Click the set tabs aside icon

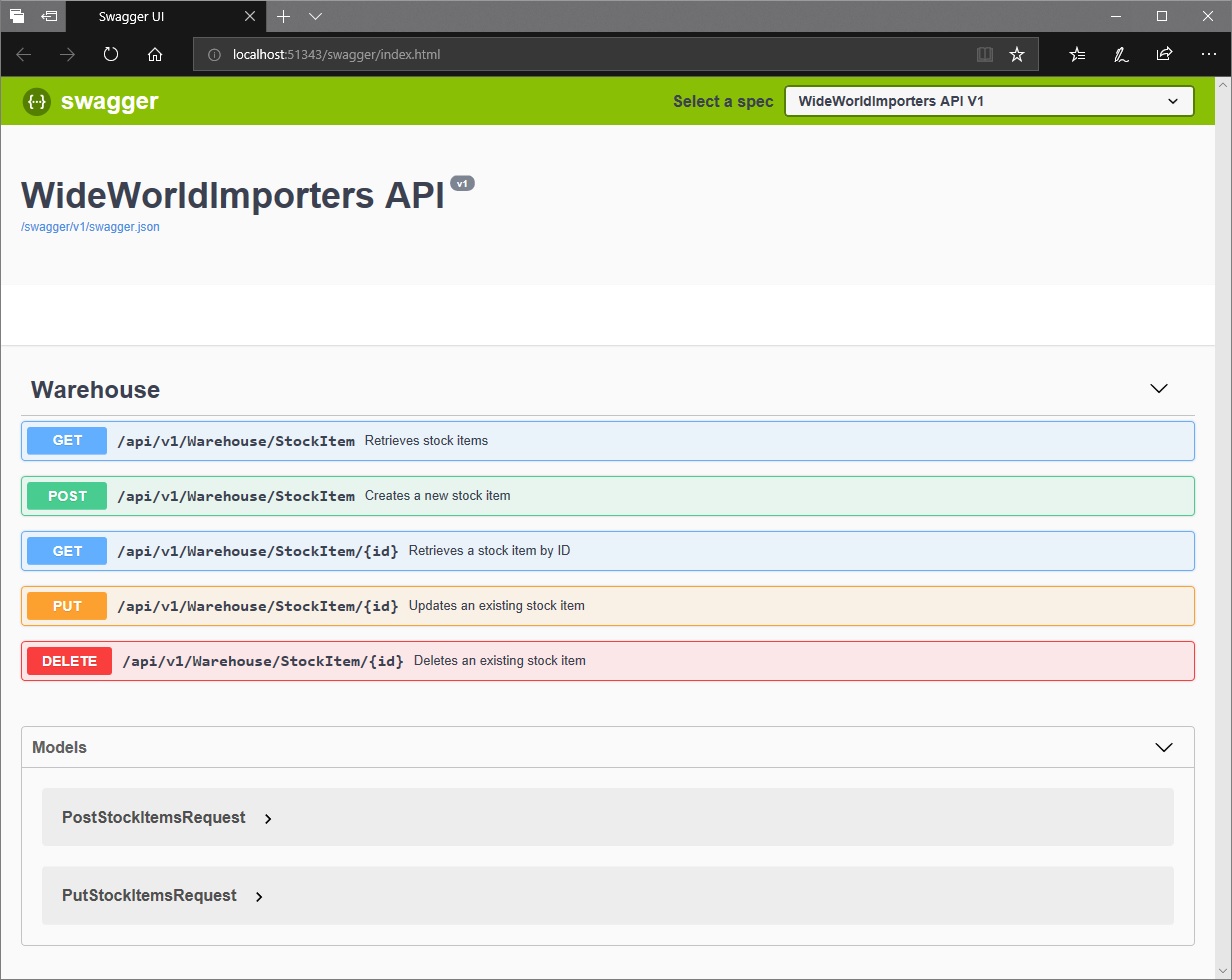pyautogui.click(x=49, y=16)
